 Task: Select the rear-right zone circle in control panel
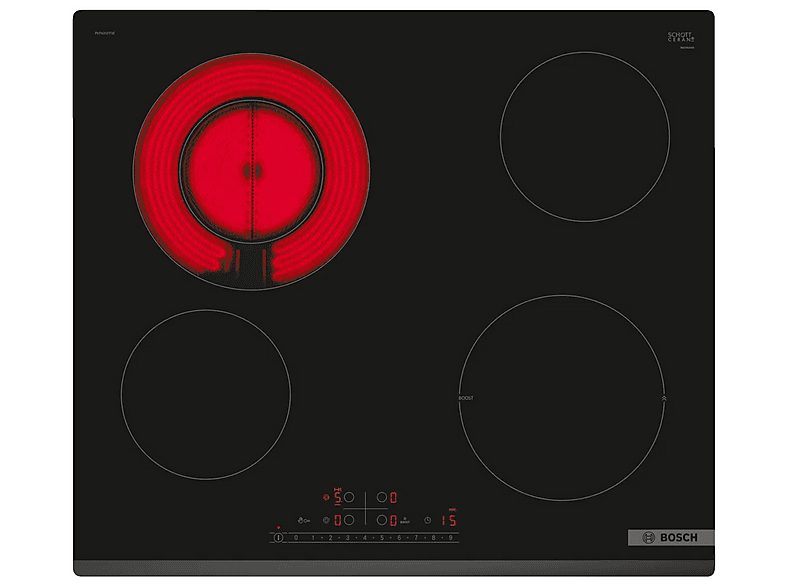pyautogui.click(x=382, y=497)
